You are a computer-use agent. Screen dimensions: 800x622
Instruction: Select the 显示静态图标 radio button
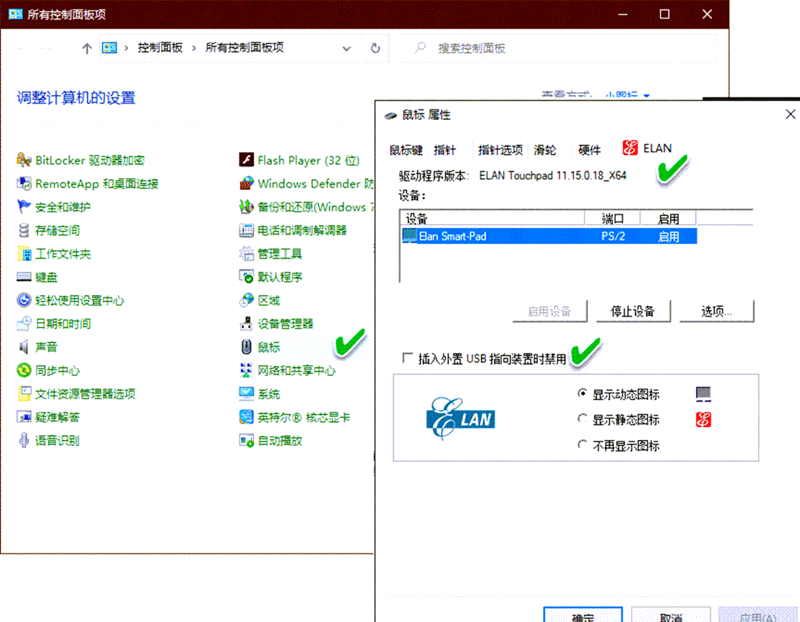(583, 420)
